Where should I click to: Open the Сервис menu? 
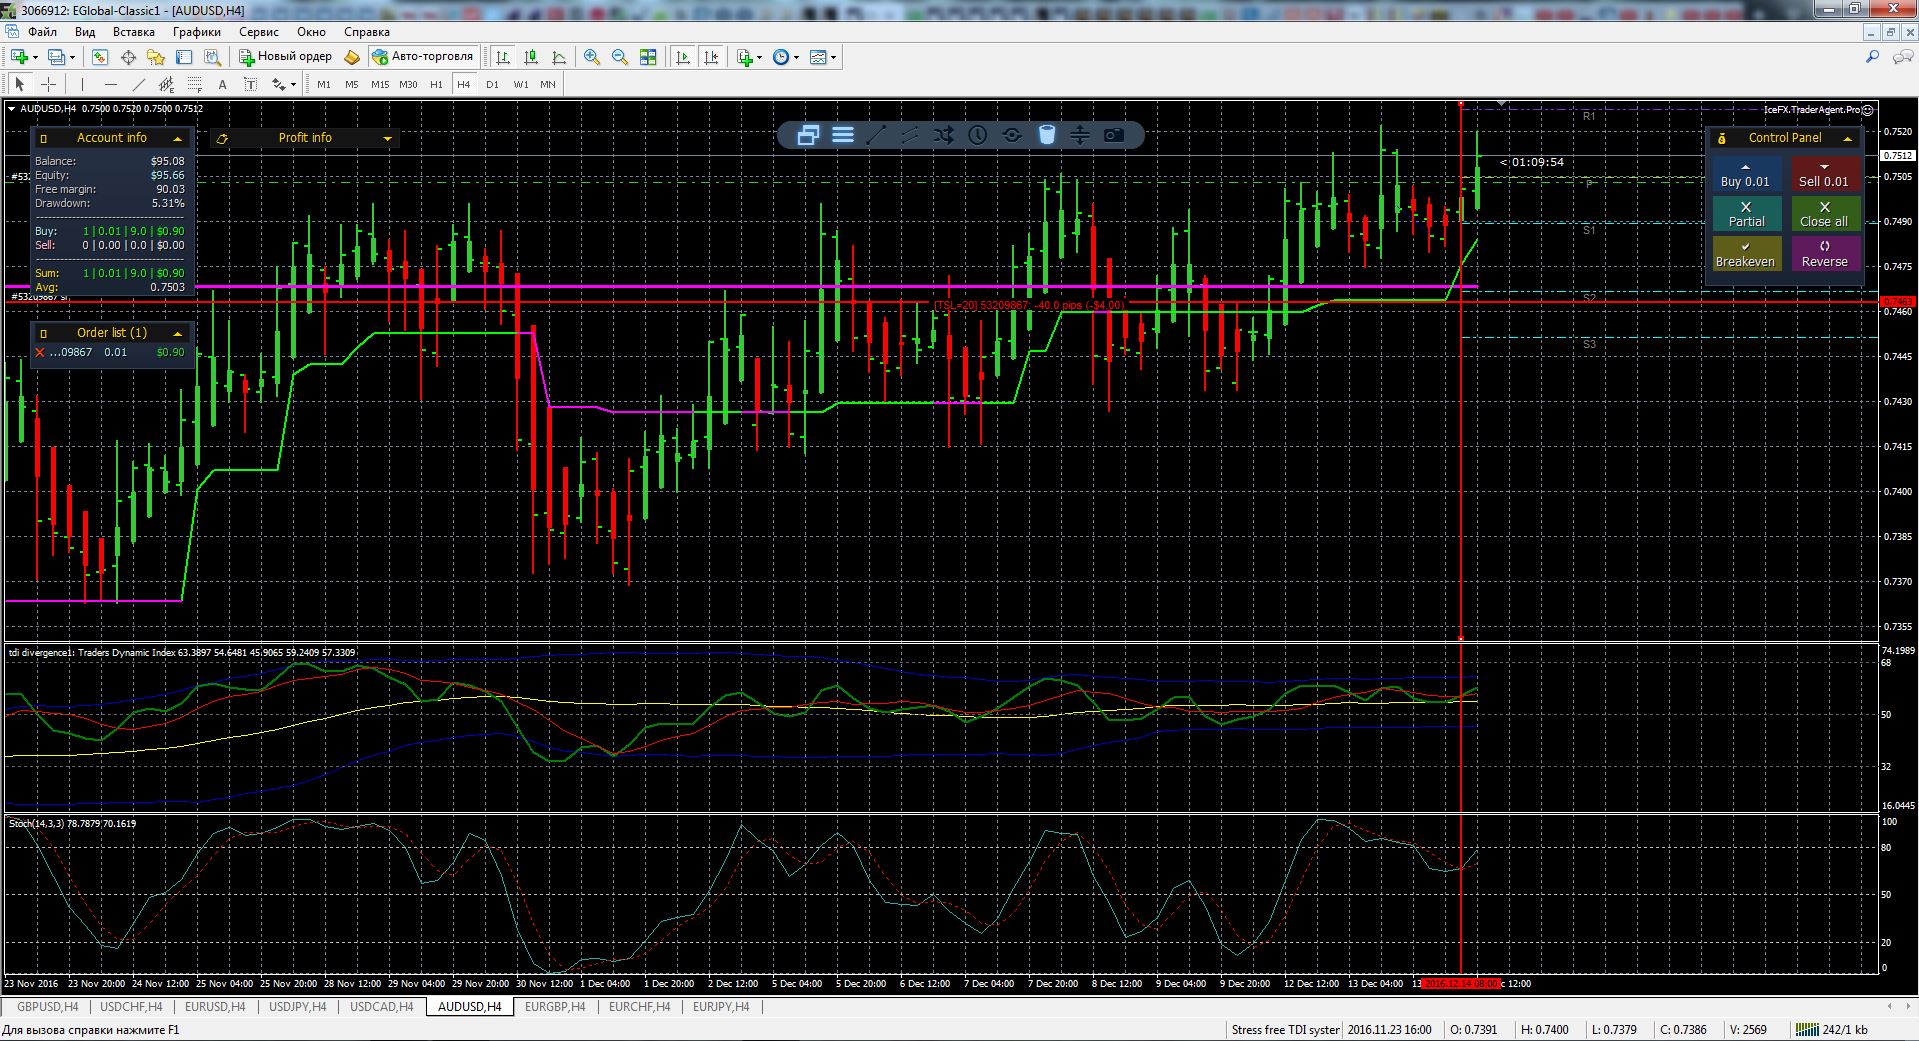259,32
